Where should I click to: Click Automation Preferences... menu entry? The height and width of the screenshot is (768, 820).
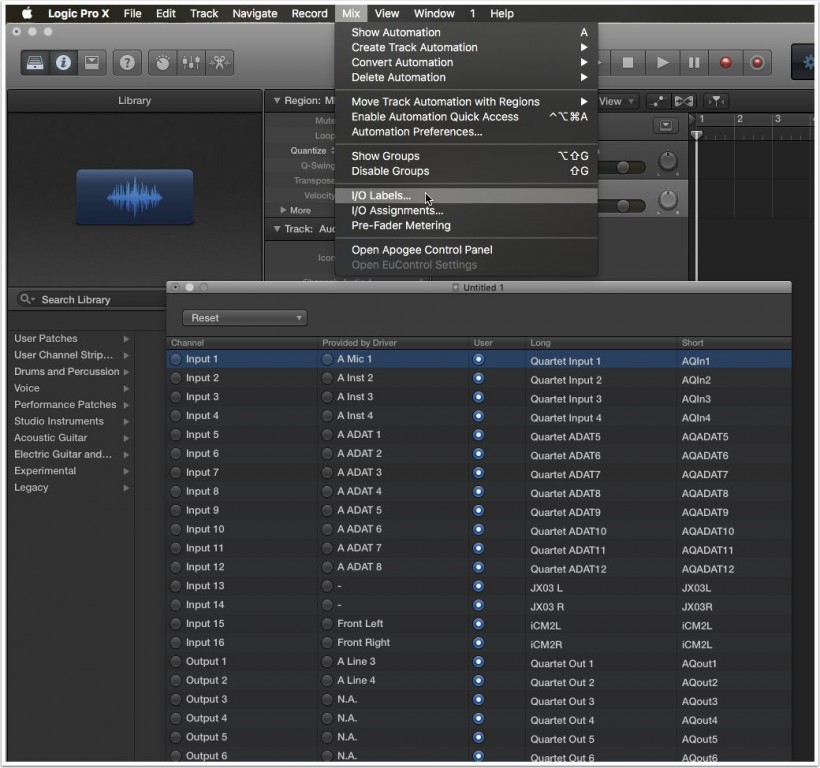[466, 132]
